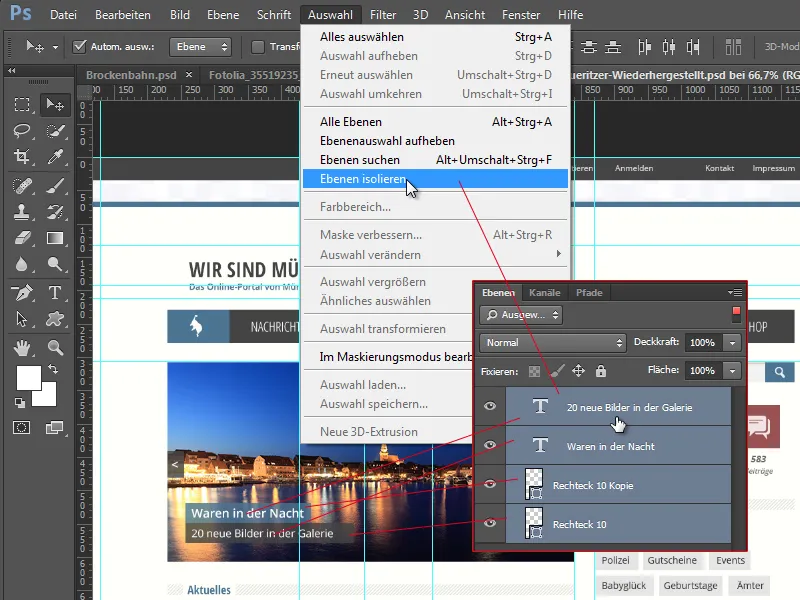The height and width of the screenshot is (600, 800).
Task: Hide the 'Waren in der Nacht' layer
Action: pyautogui.click(x=490, y=445)
